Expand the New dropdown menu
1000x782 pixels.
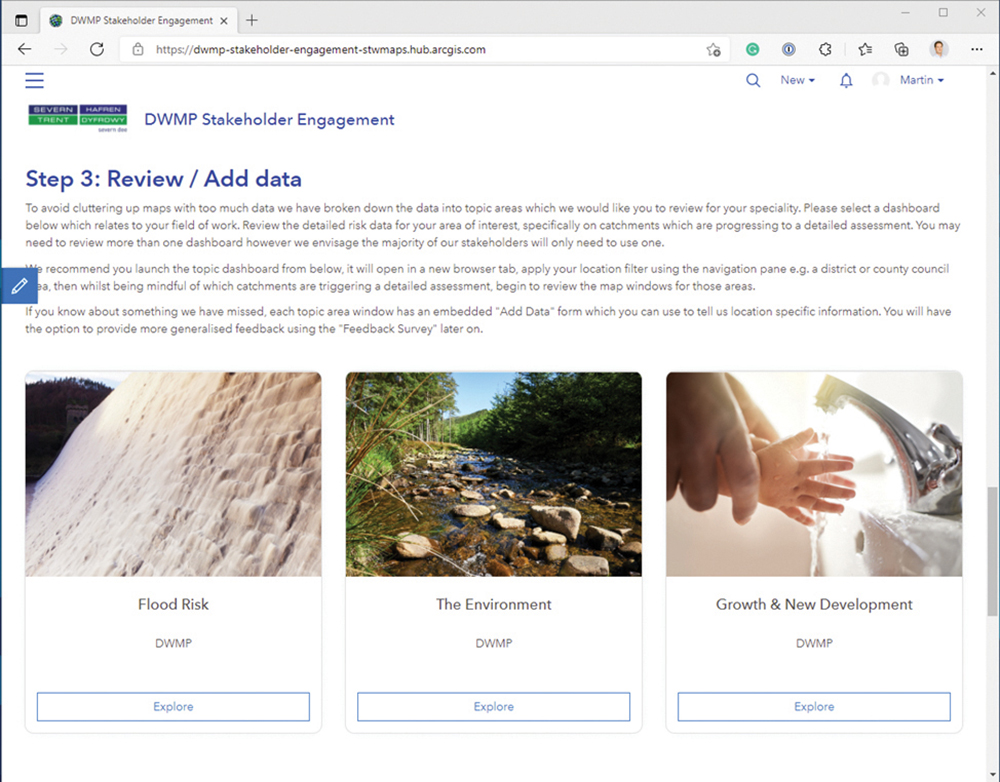[797, 80]
